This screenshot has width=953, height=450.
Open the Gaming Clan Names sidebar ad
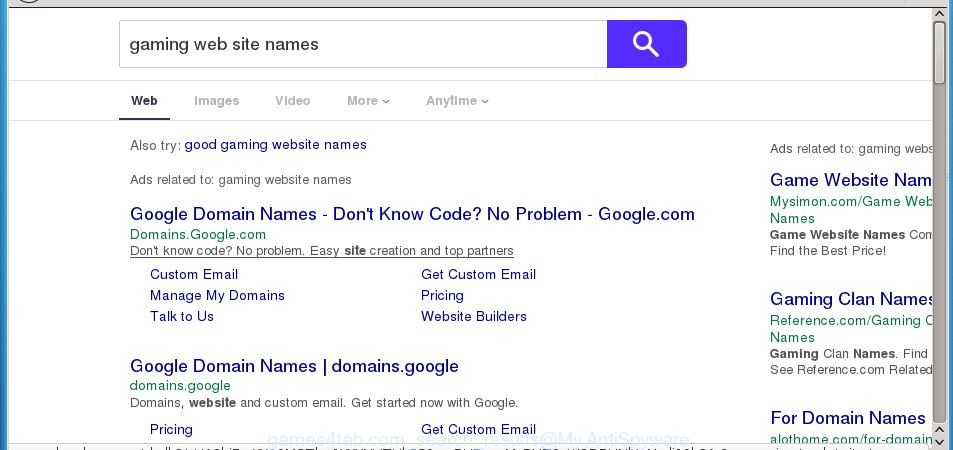851,299
